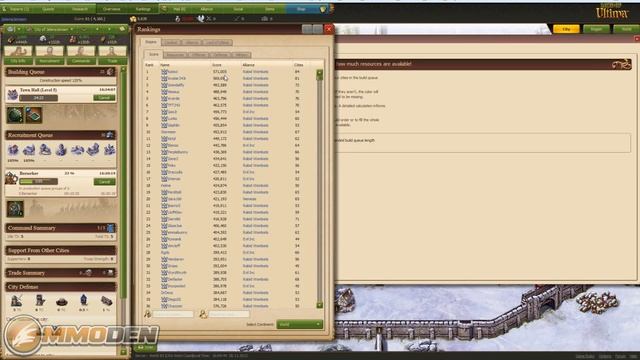Click the food resource icon
The image size is (640, 360).
click(x=104, y=39)
